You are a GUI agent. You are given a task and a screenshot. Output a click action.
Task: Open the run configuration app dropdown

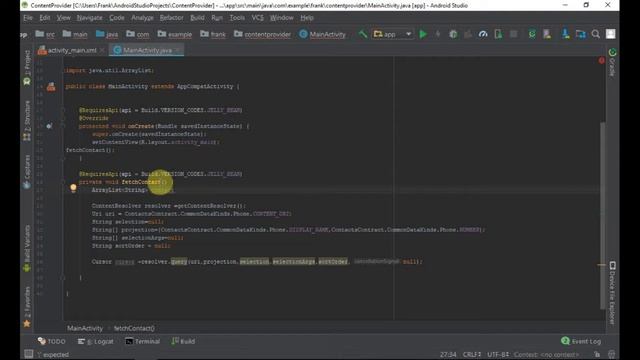pos(392,34)
